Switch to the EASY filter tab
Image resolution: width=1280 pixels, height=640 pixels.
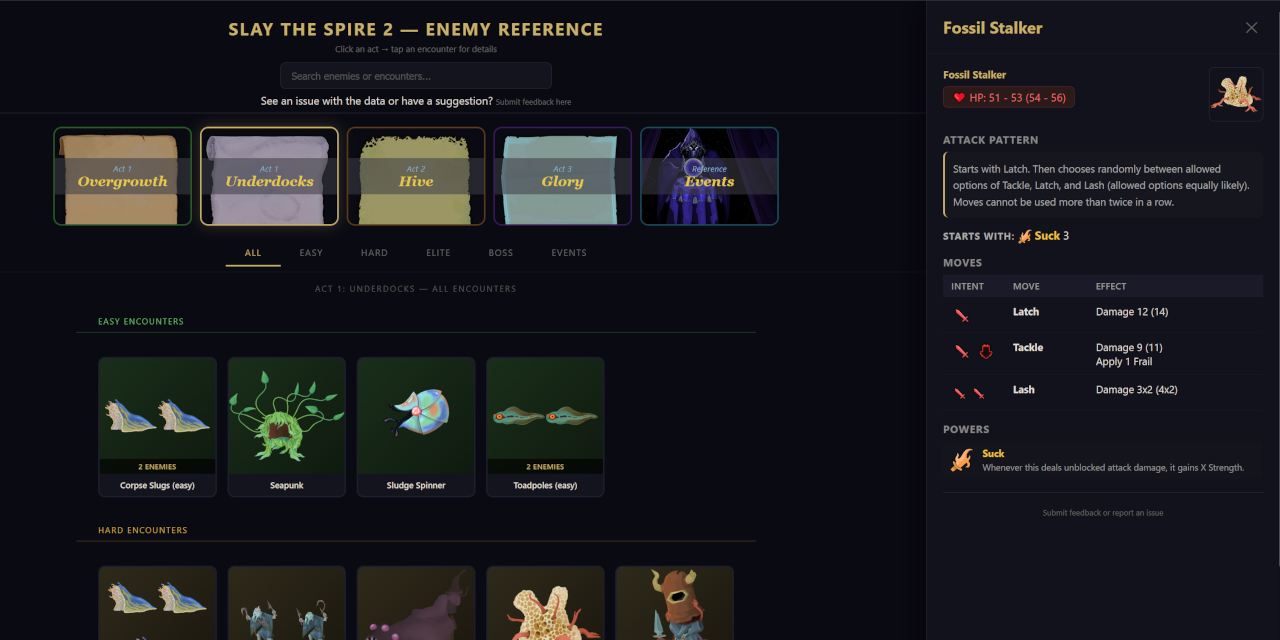pyautogui.click(x=311, y=252)
